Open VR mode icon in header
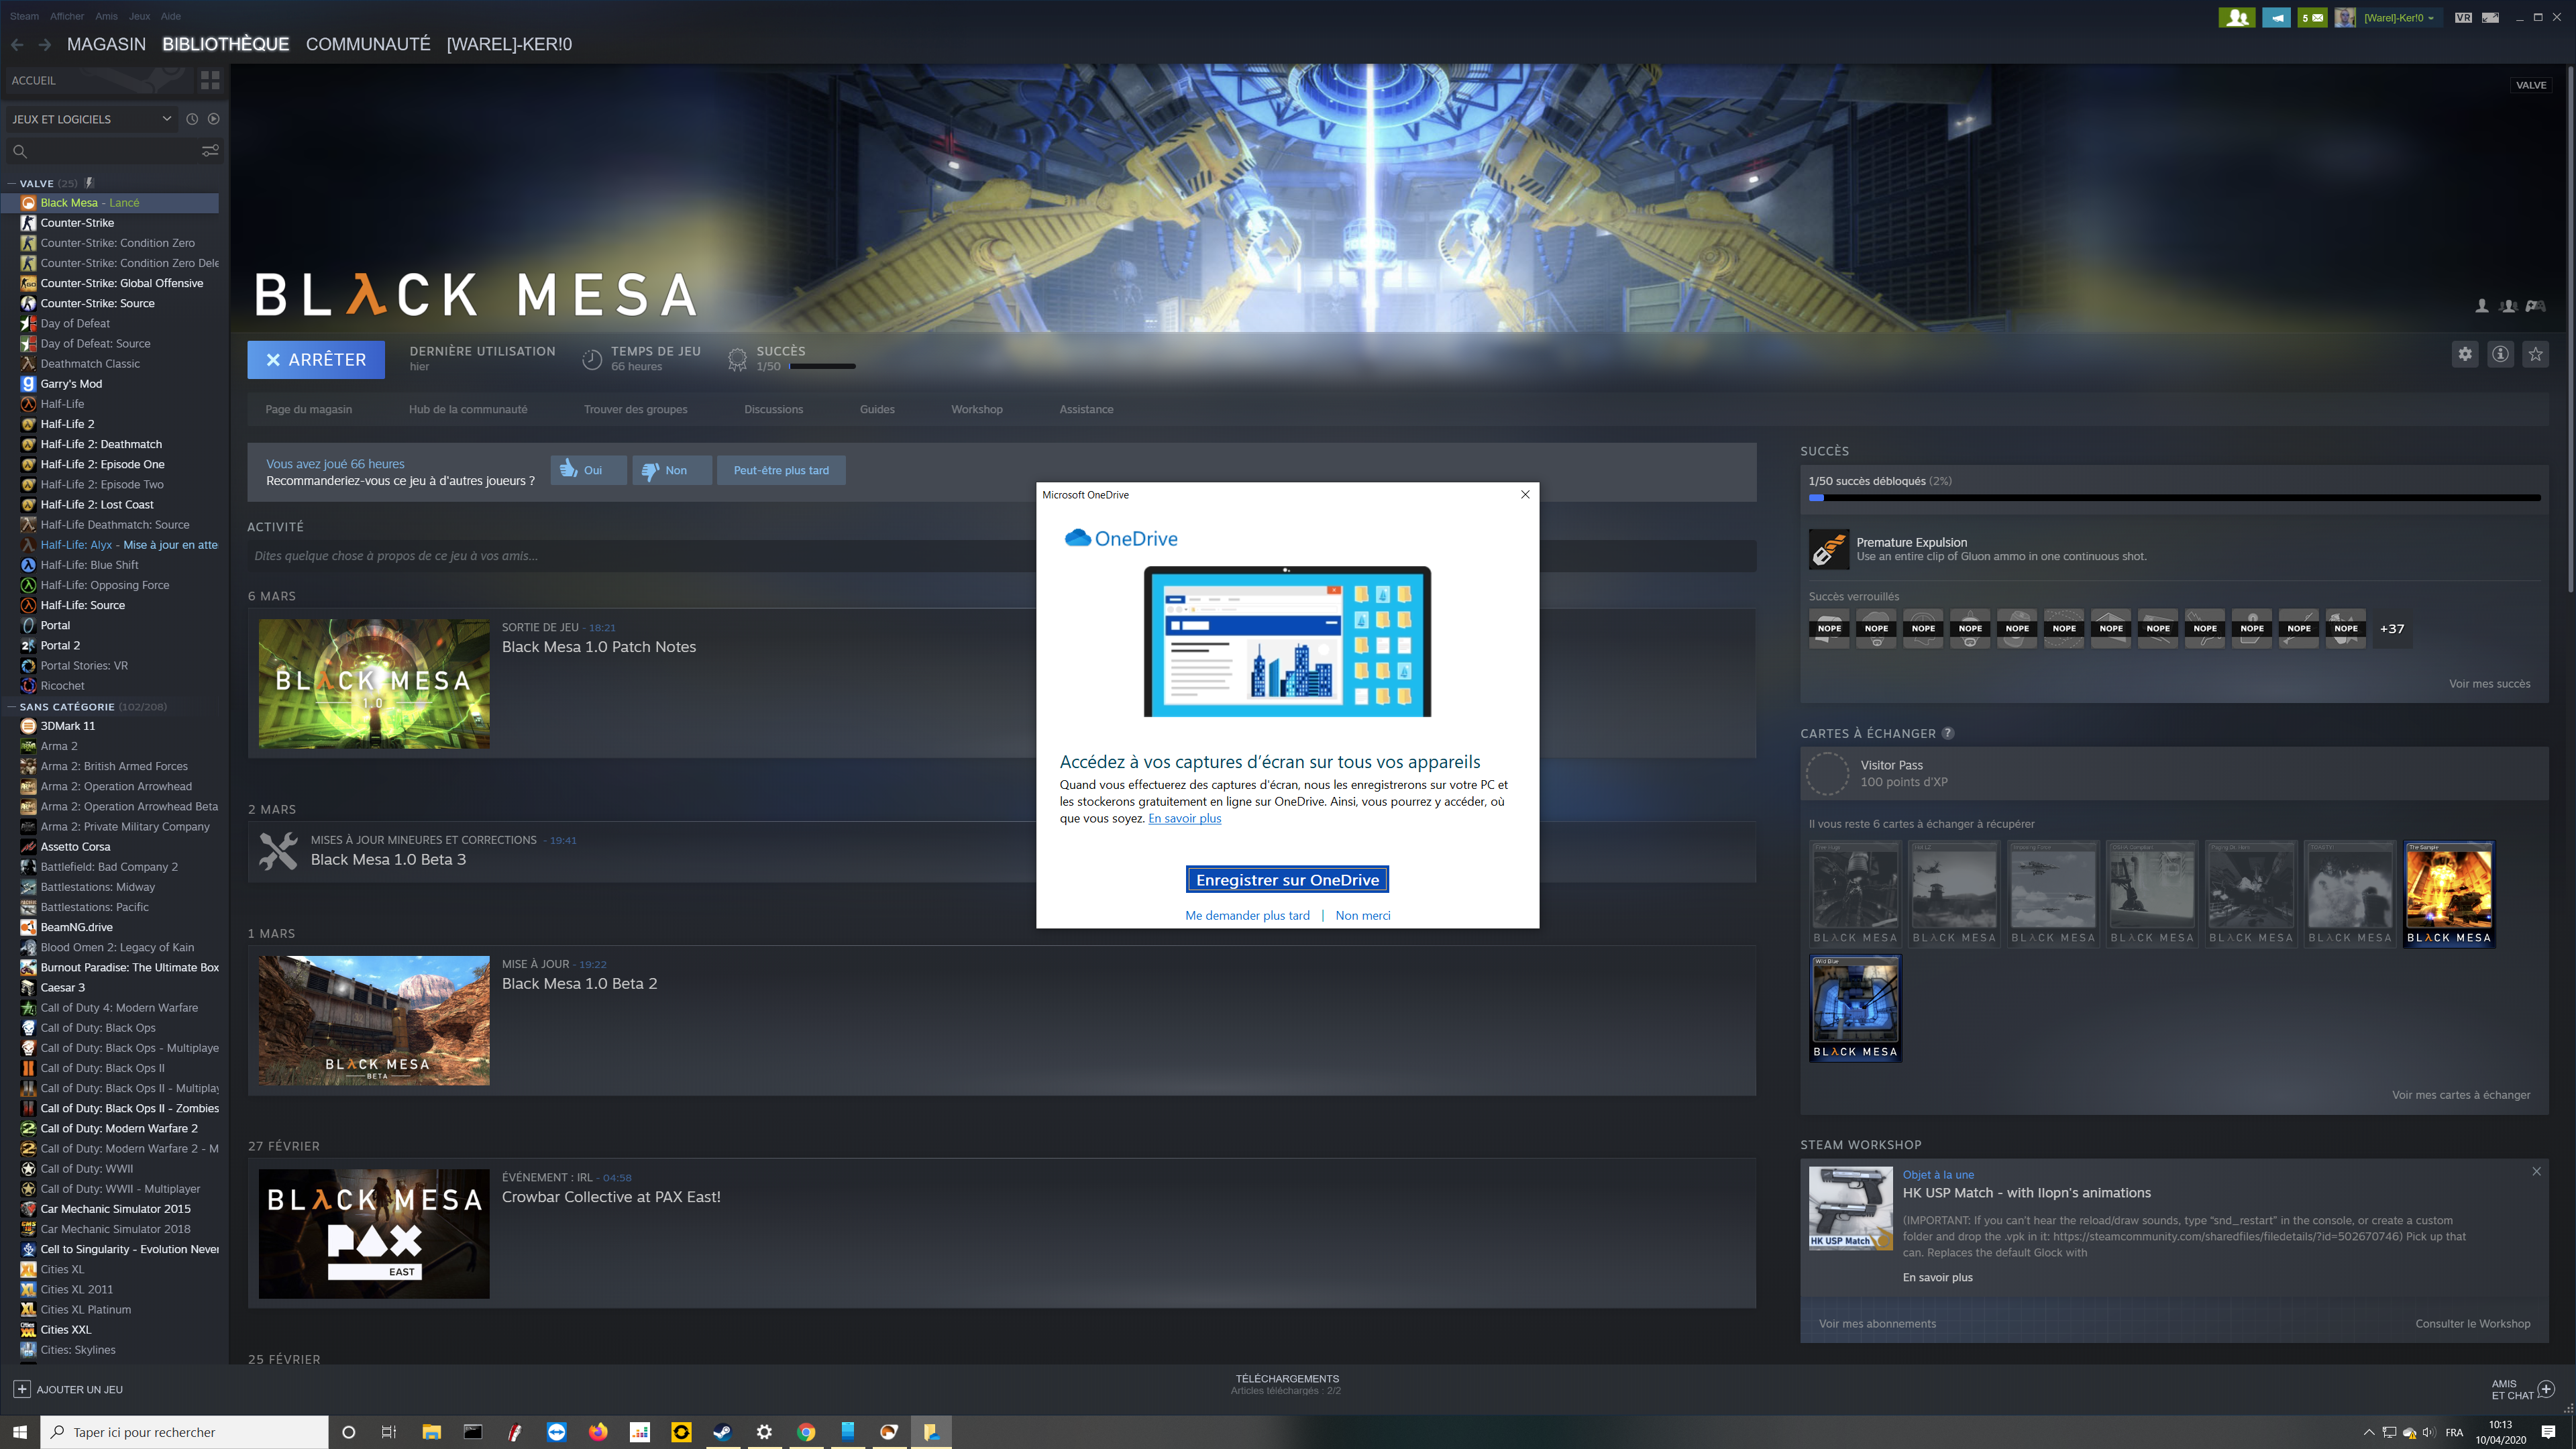Image resolution: width=2576 pixels, height=1449 pixels. [x=2462, y=17]
